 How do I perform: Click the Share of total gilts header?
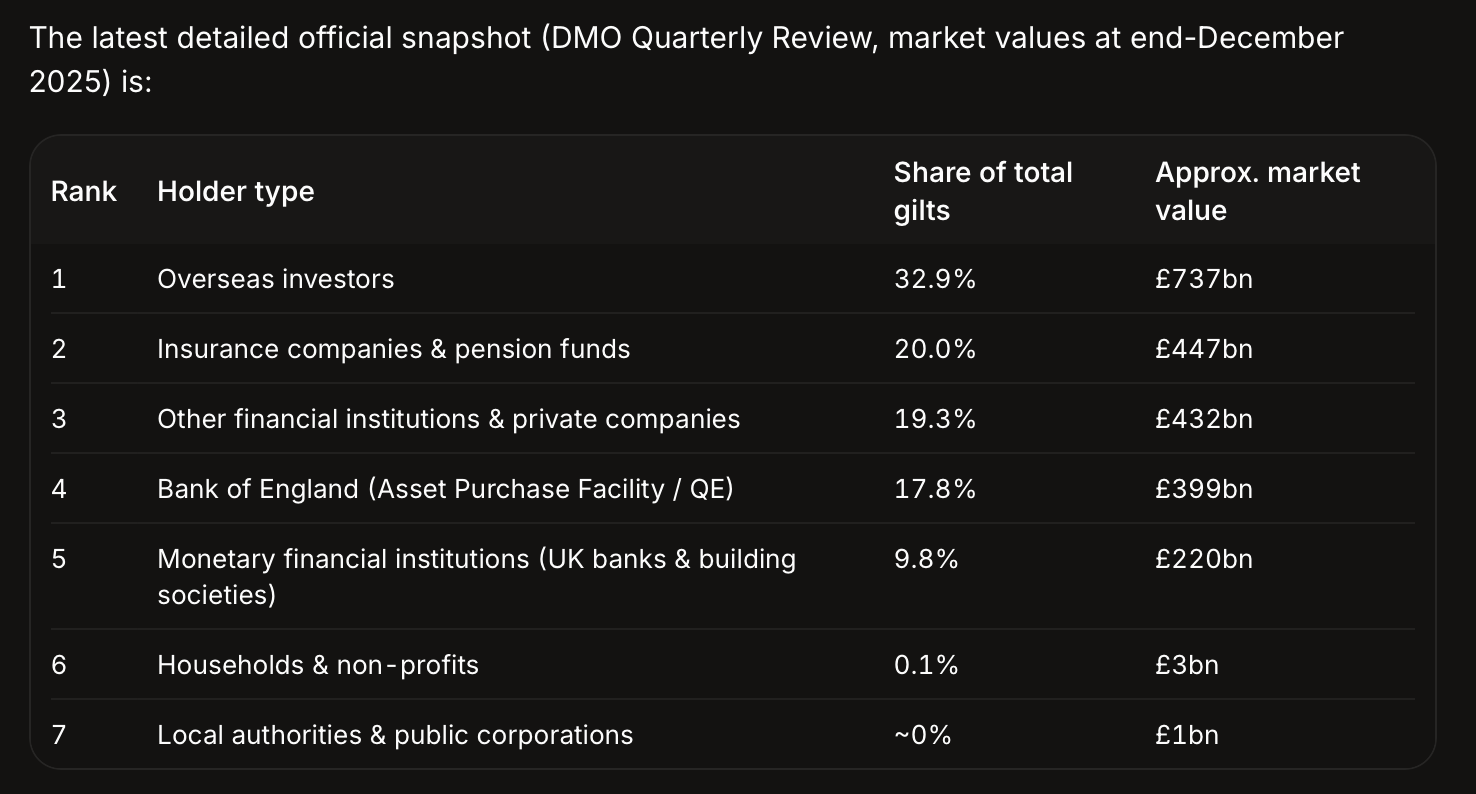[x=983, y=191]
